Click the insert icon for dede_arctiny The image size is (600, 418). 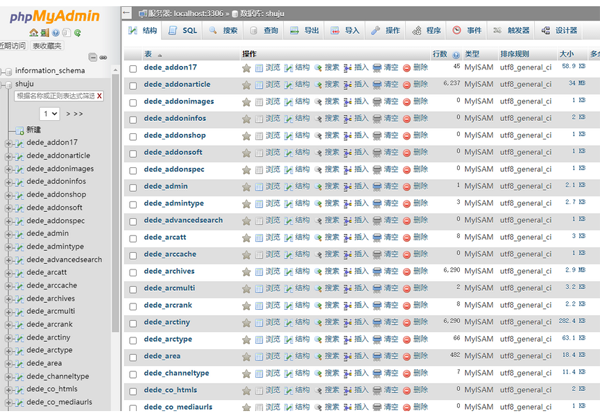click(347, 323)
